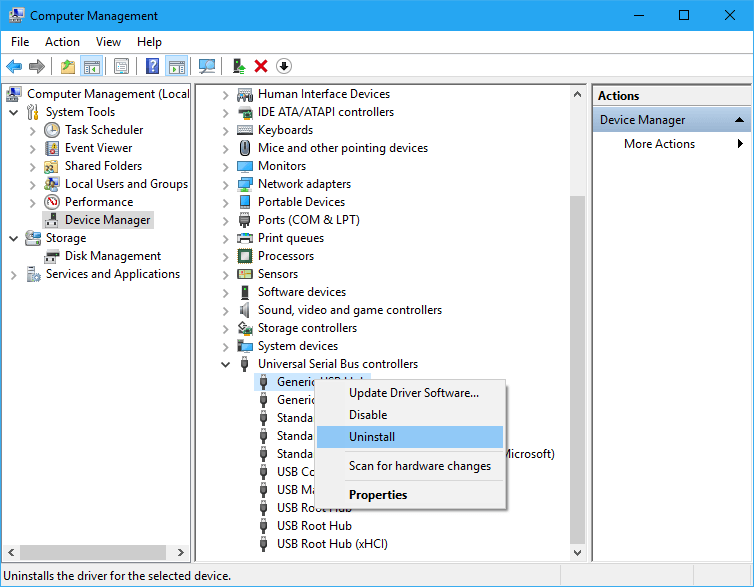Select the Software devices category label
The width and height of the screenshot is (754, 587).
[x=302, y=292]
